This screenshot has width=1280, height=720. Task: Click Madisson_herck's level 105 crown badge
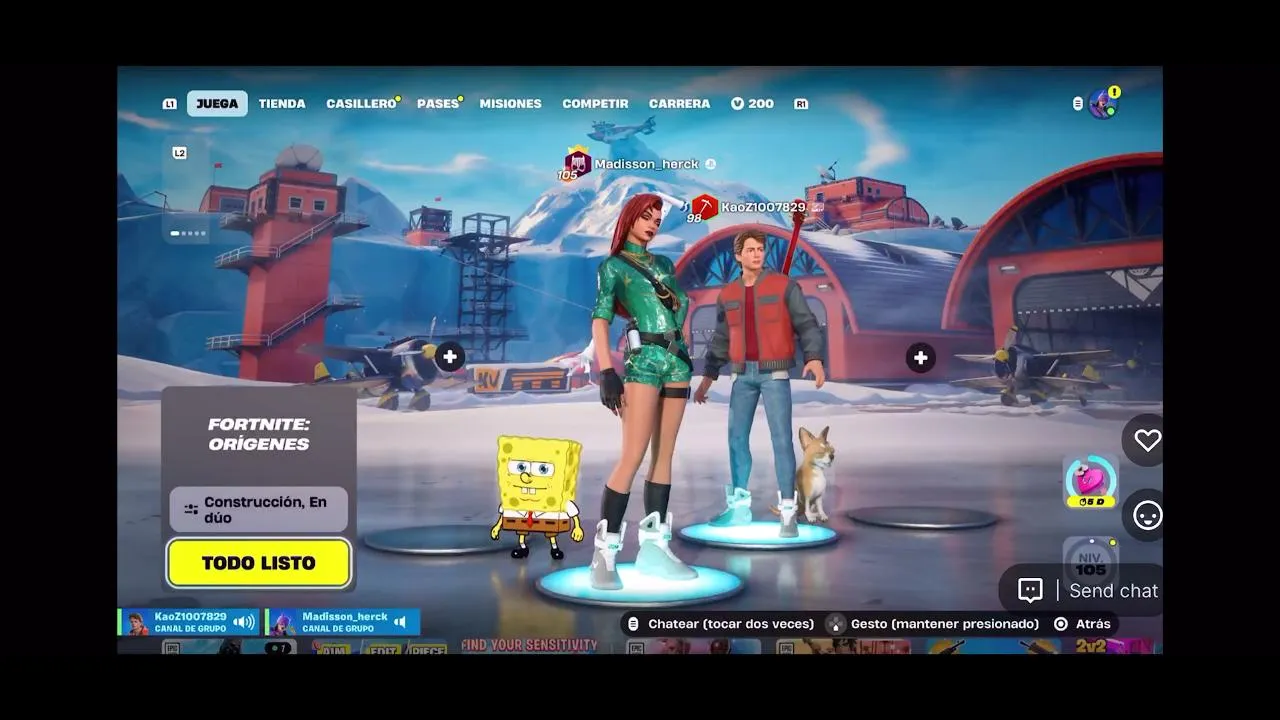coord(577,164)
